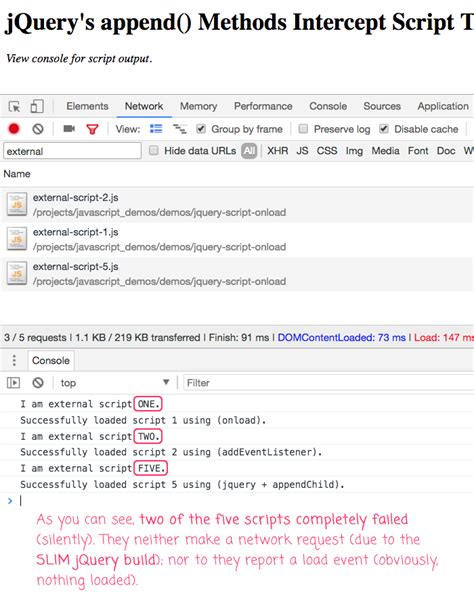Clear console using the console clear icon

pyautogui.click(x=38, y=383)
